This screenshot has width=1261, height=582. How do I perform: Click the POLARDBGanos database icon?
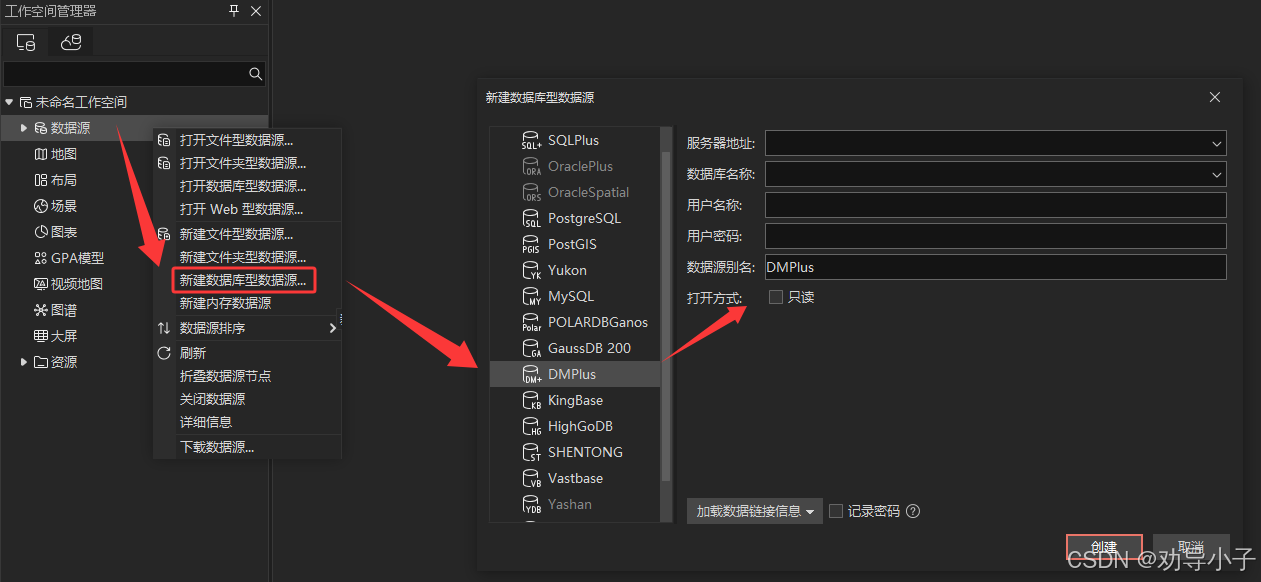tap(532, 322)
